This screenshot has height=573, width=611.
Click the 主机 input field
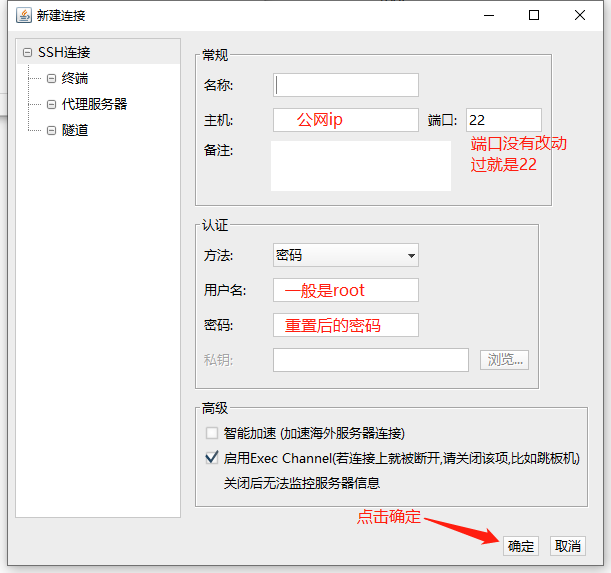pos(346,120)
